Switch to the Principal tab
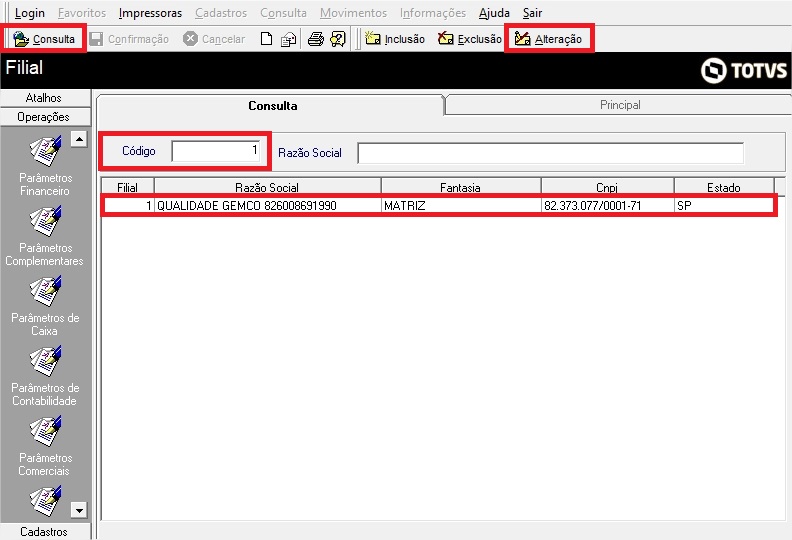 (x=619, y=105)
